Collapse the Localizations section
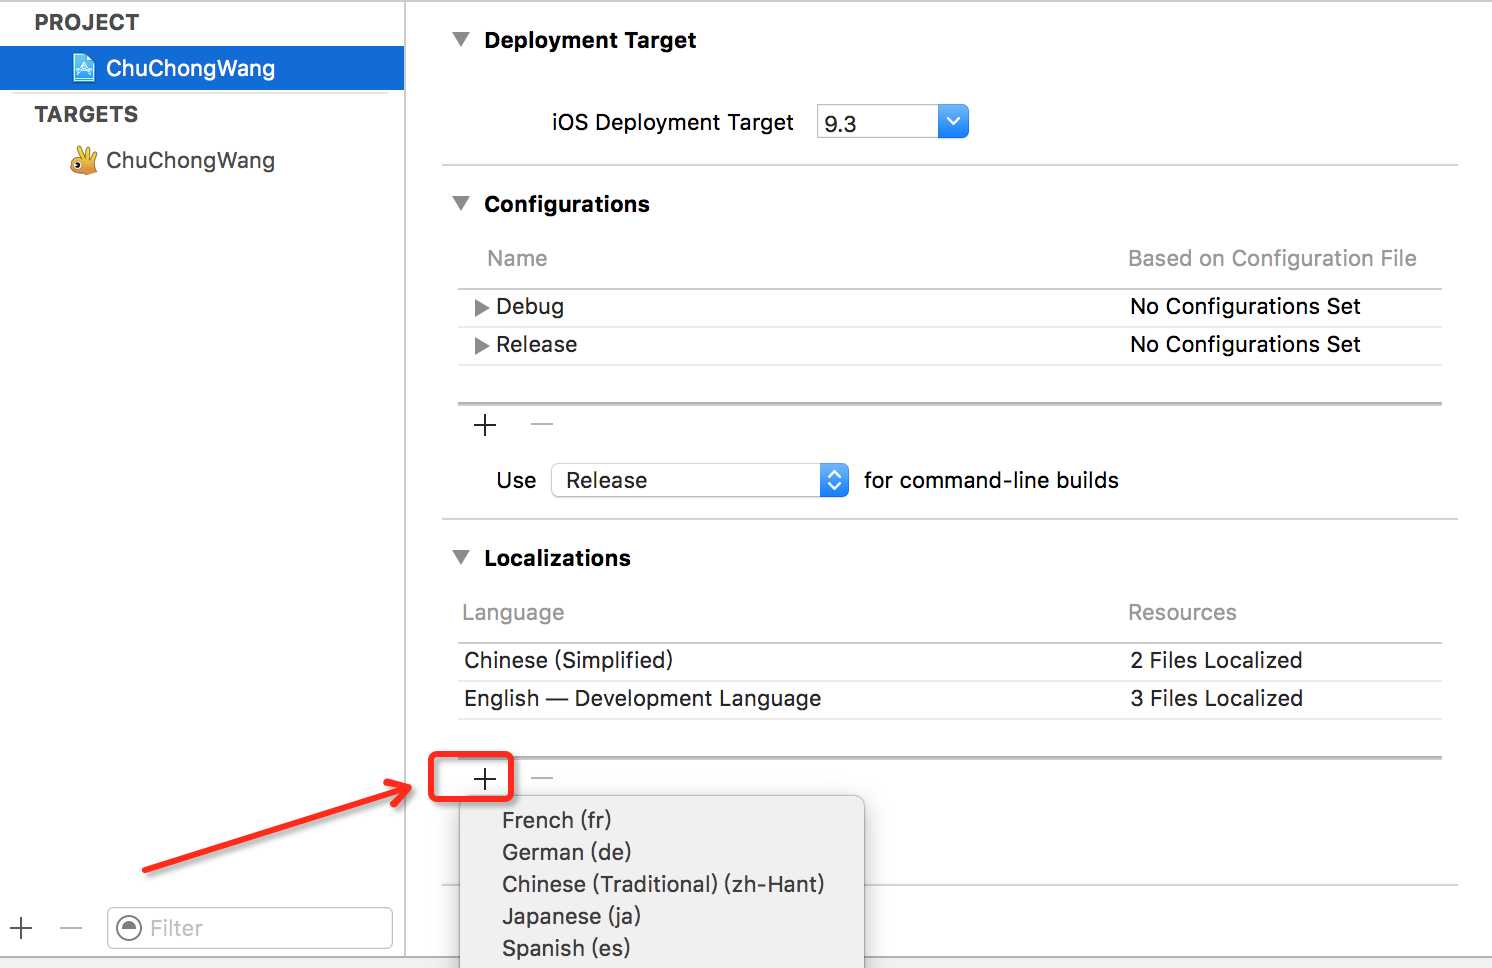 pyautogui.click(x=461, y=558)
